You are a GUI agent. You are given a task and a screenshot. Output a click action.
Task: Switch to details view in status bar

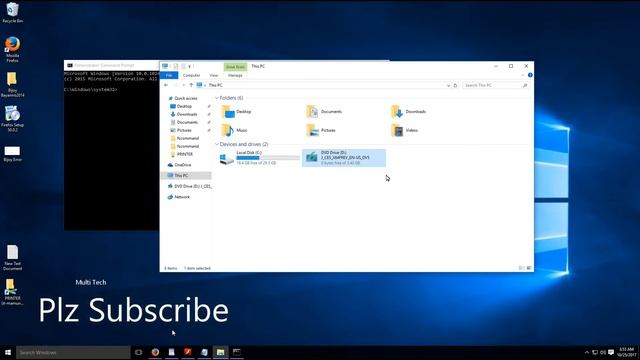(x=521, y=268)
